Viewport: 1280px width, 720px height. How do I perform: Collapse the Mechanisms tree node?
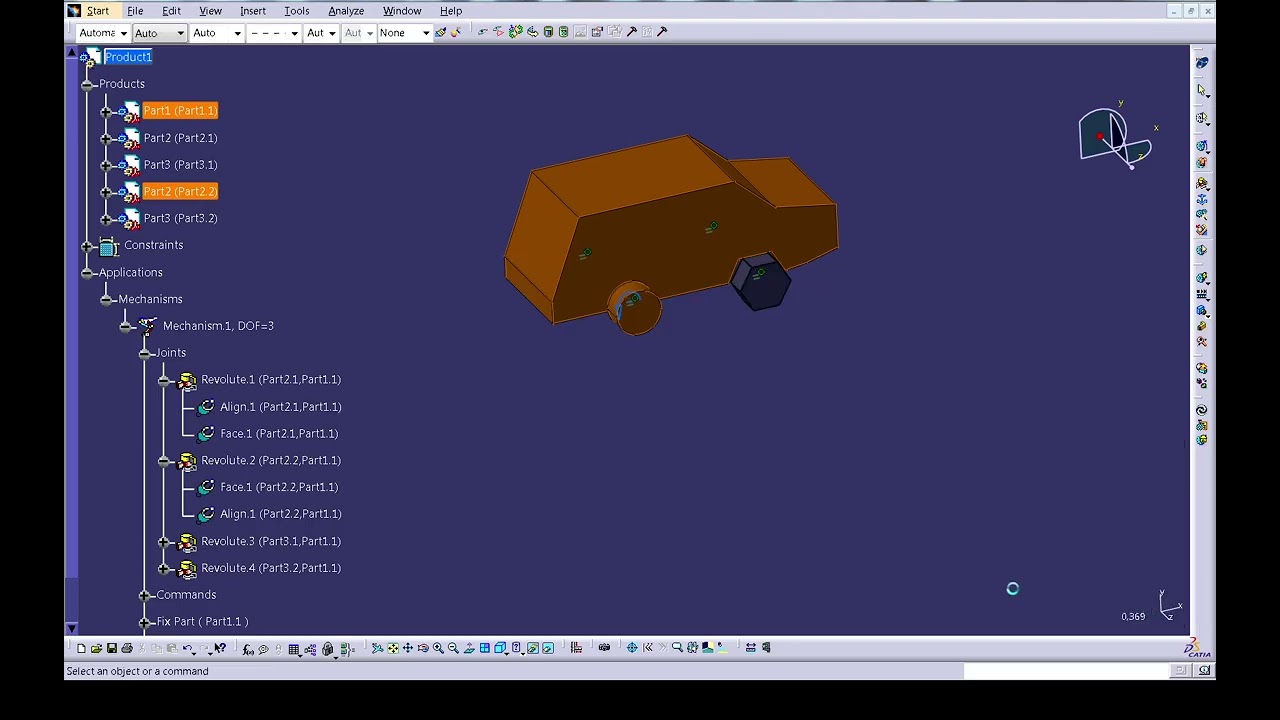point(107,299)
